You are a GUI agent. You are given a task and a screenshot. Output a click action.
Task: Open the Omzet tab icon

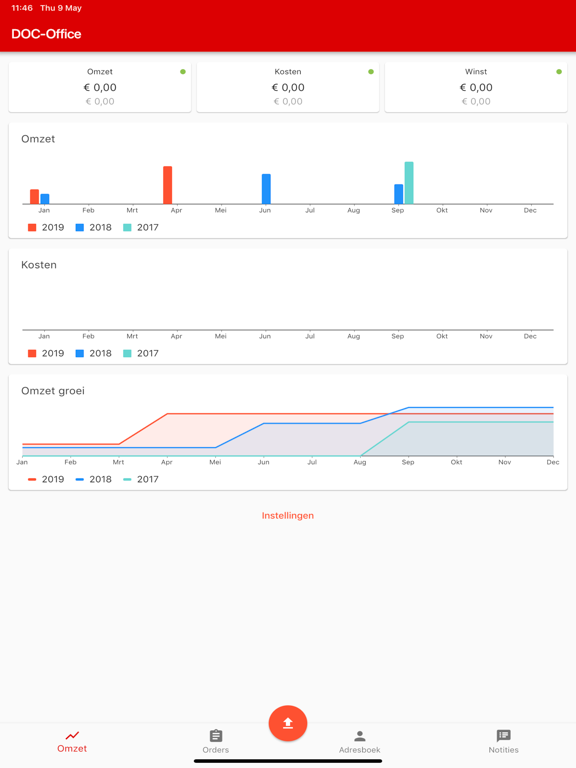coord(72,735)
